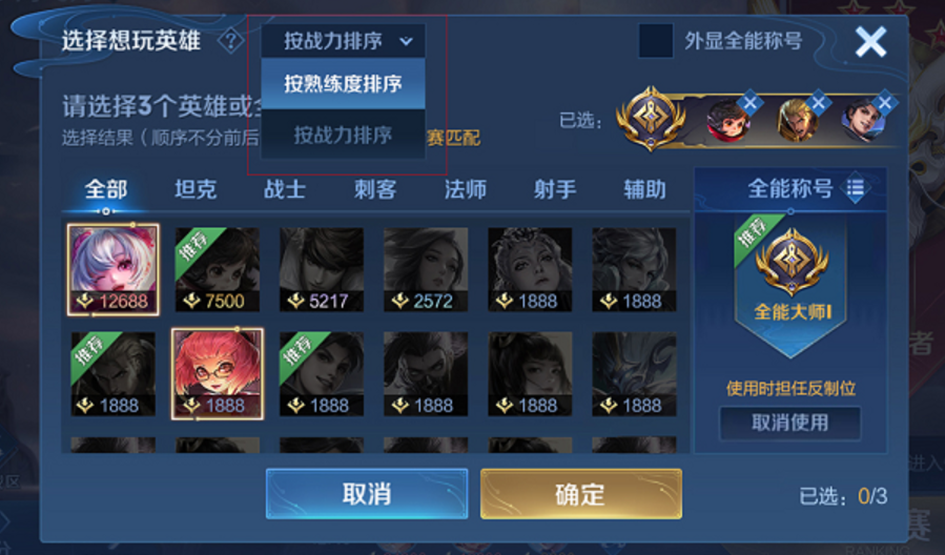Image resolution: width=945 pixels, height=555 pixels.
Task: Choose 按熟练度排序 option
Action: pos(344,84)
